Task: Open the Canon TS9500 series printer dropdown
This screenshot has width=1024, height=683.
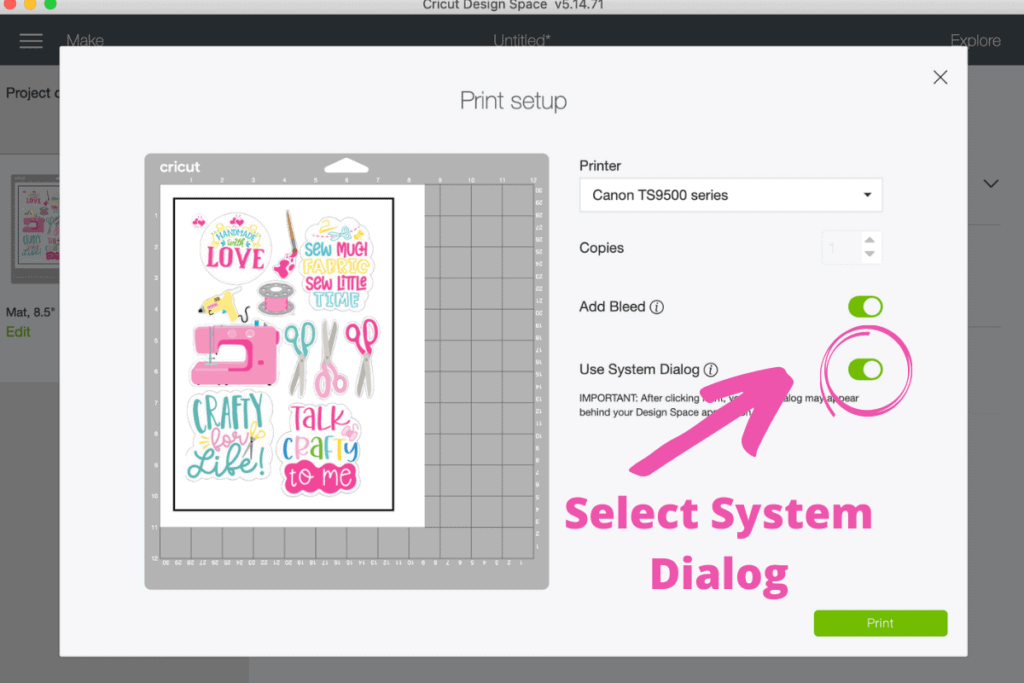Action: pos(730,195)
